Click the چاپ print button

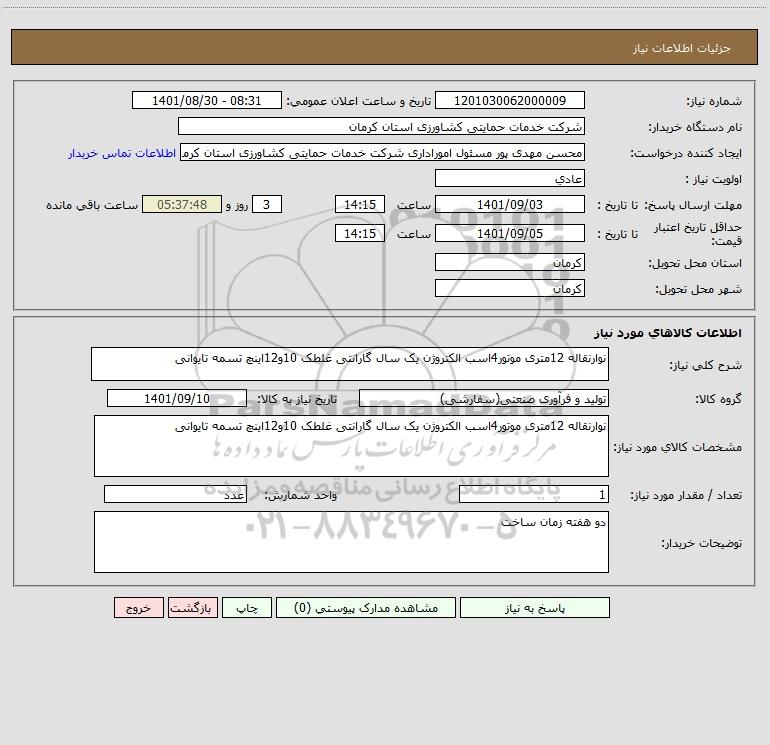coord(247,607)
